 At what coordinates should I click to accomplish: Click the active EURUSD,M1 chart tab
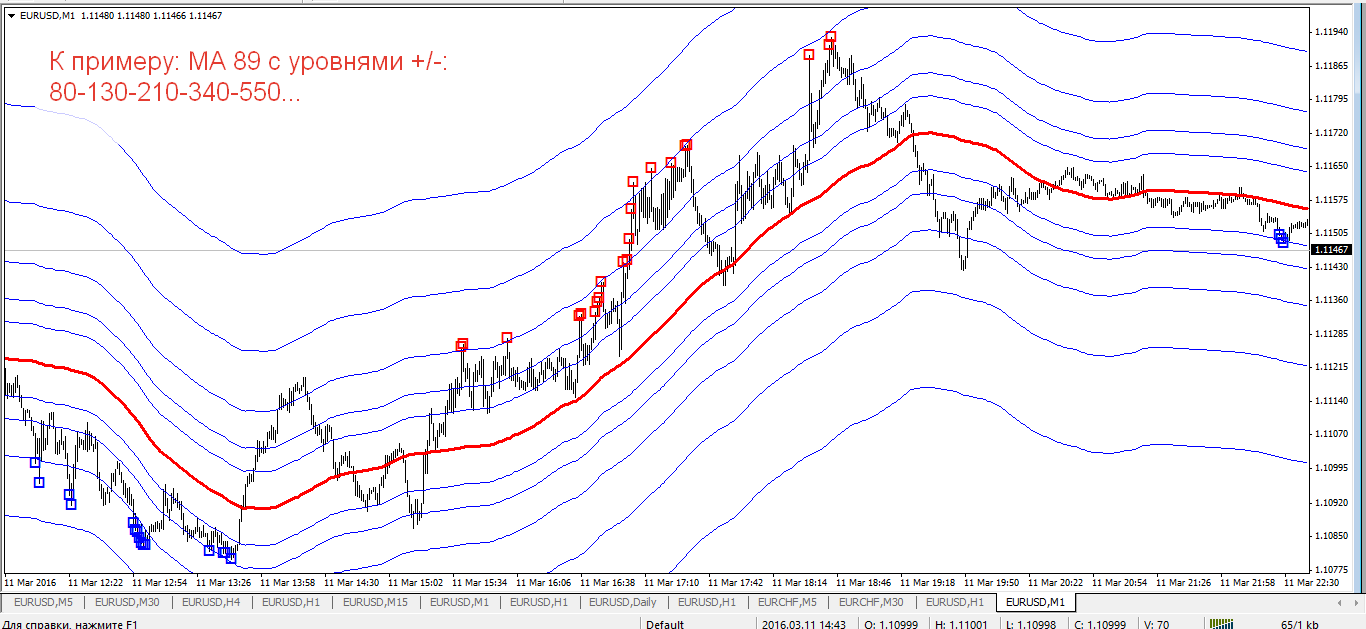tap(1035, 602)
